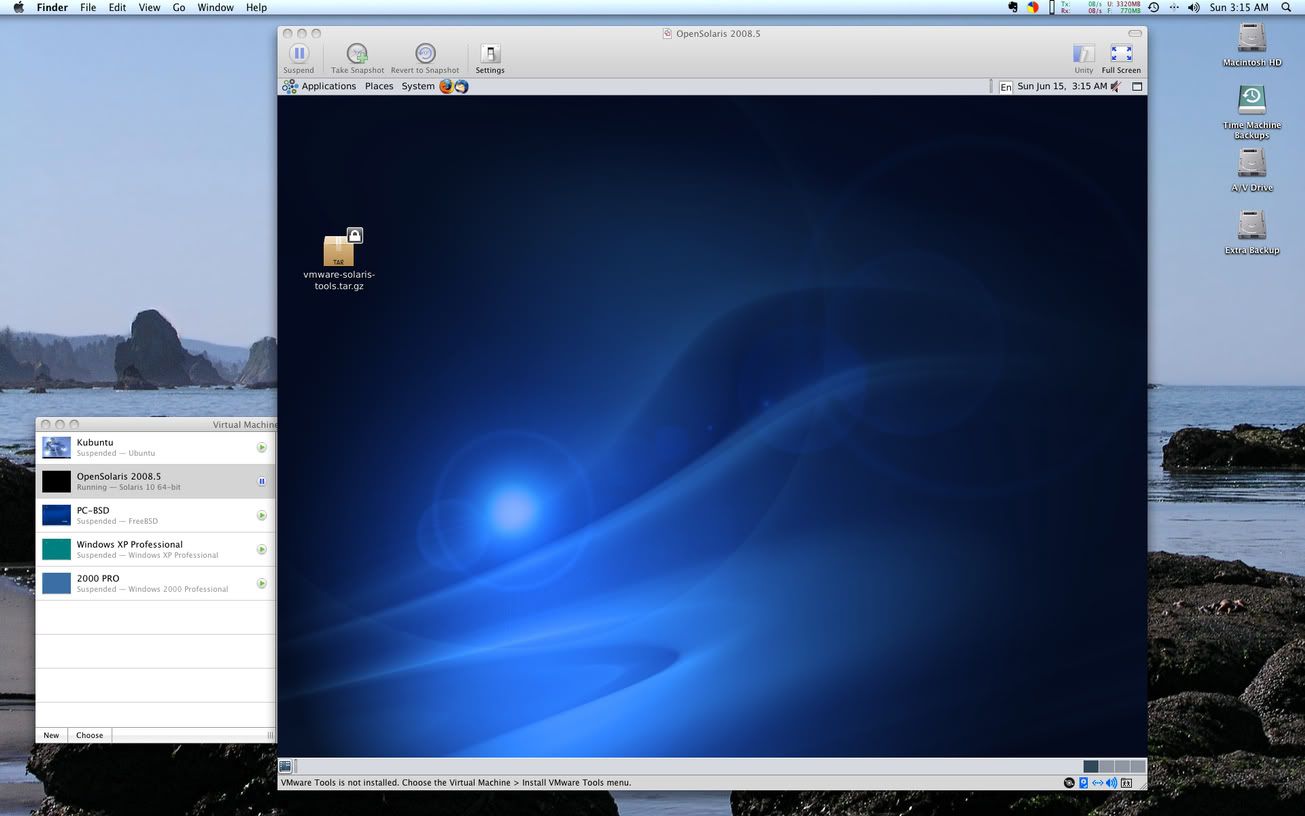
Task: Start the Windows XP Professional VM
Action: coord(261,549)
